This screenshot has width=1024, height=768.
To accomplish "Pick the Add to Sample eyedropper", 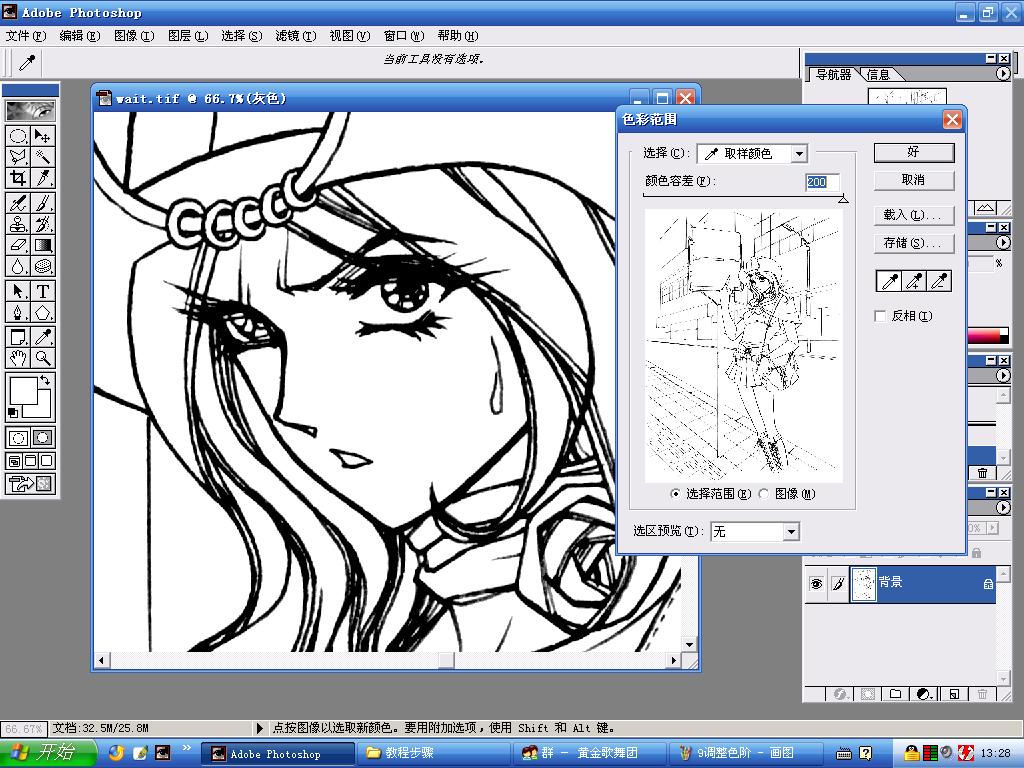I will point(914,281).
